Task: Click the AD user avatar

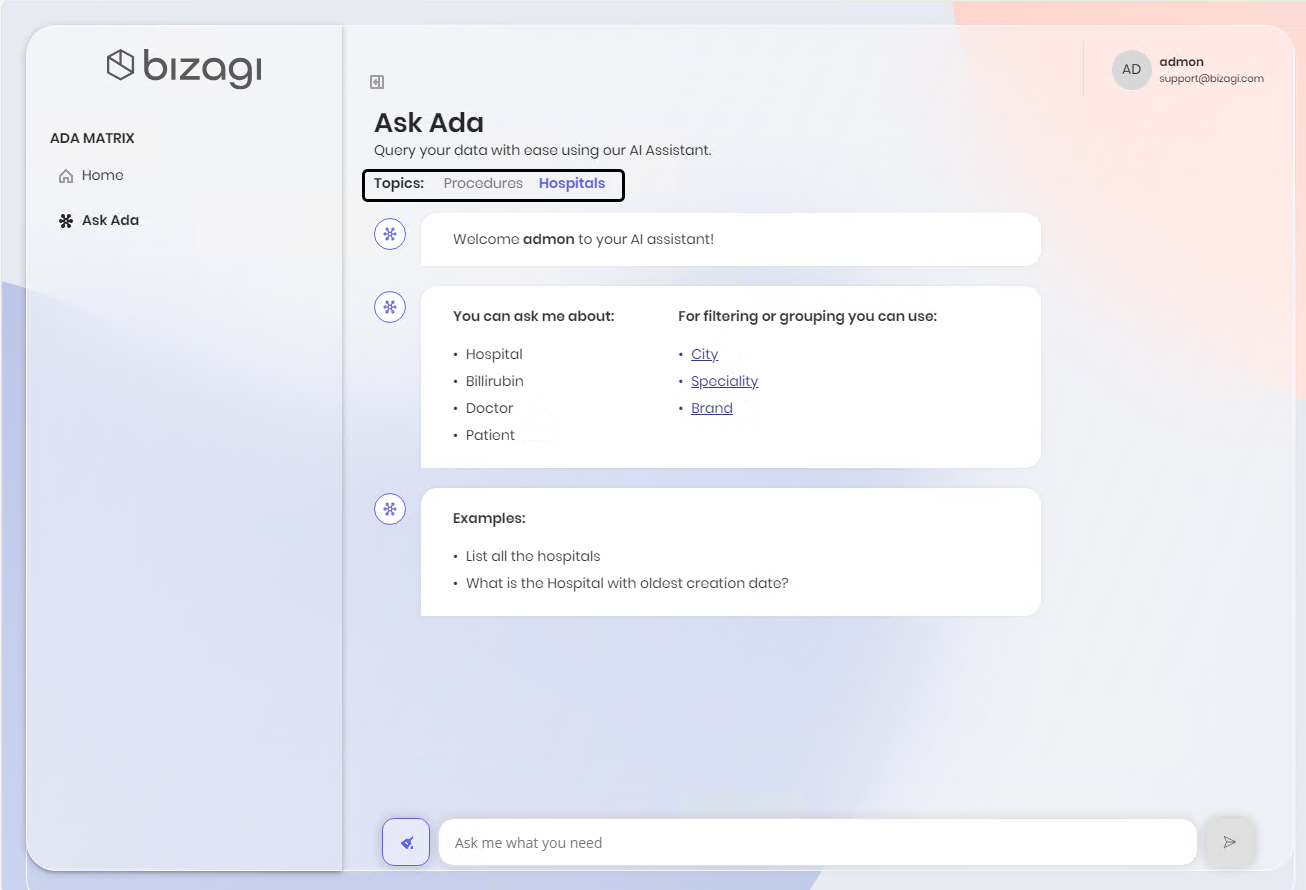Action: click(x=1132, y=70)
